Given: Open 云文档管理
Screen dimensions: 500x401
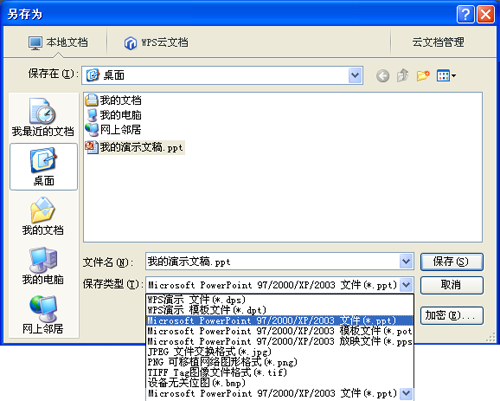Looking at the screenshot, I should click(438, 42).
